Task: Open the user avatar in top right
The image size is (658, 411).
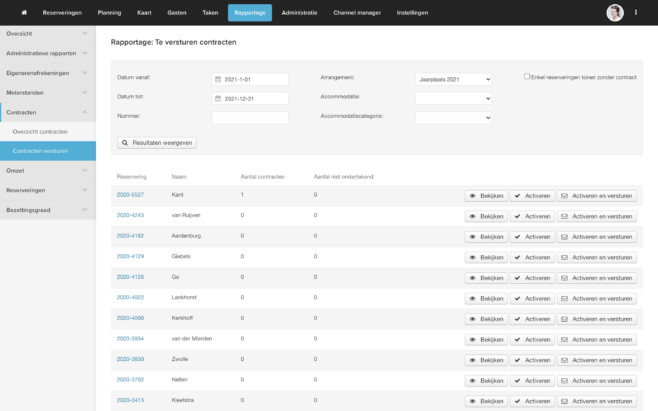Action: click(614, 13)
